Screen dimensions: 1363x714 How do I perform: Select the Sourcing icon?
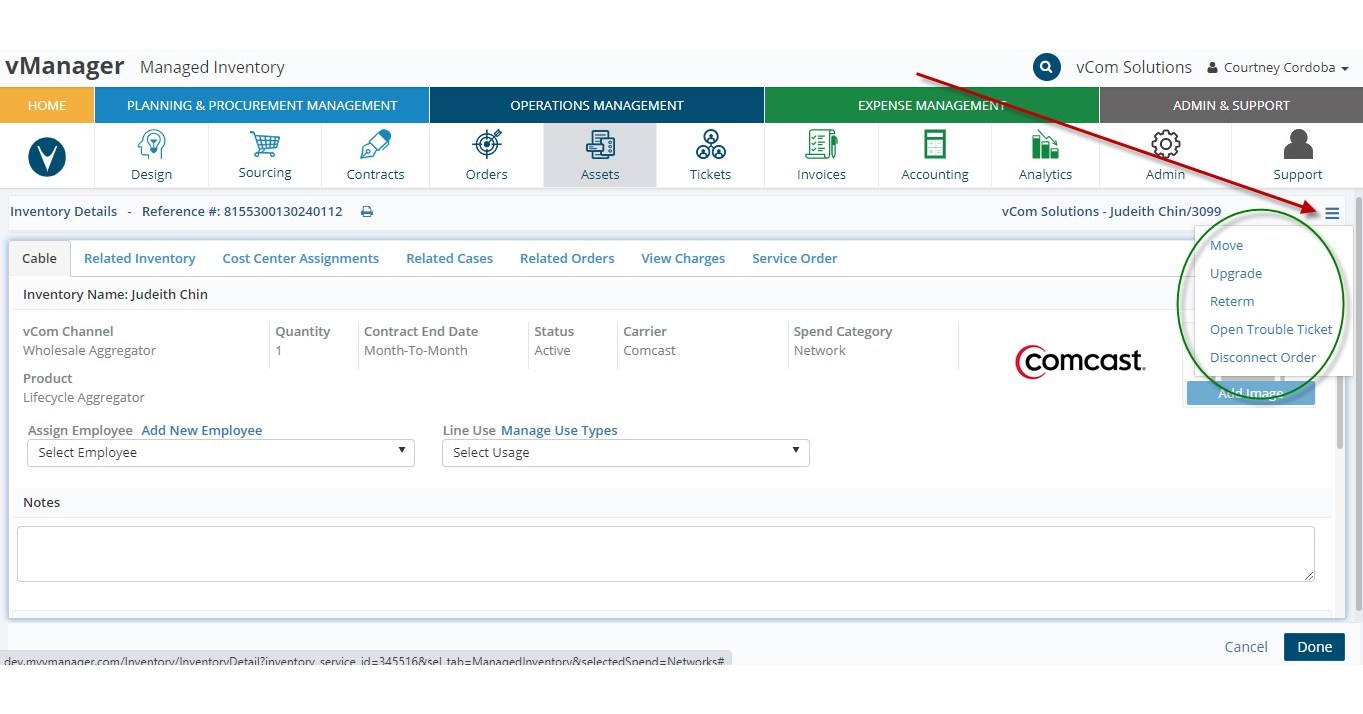[x=264, y=155]
